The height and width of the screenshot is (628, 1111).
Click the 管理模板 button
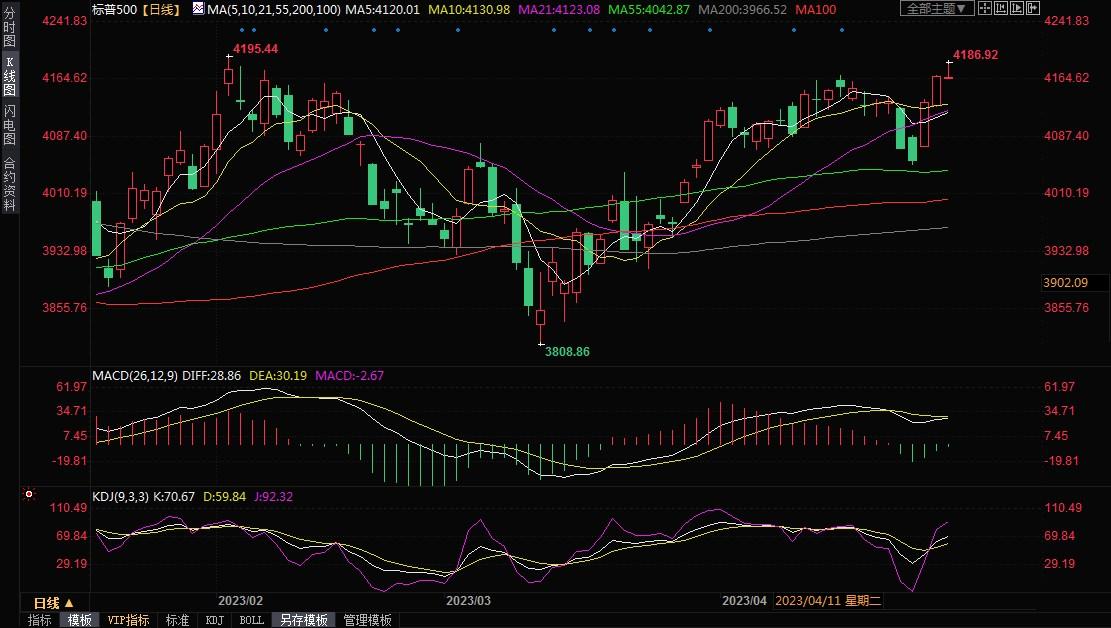[x=368, y=620]
